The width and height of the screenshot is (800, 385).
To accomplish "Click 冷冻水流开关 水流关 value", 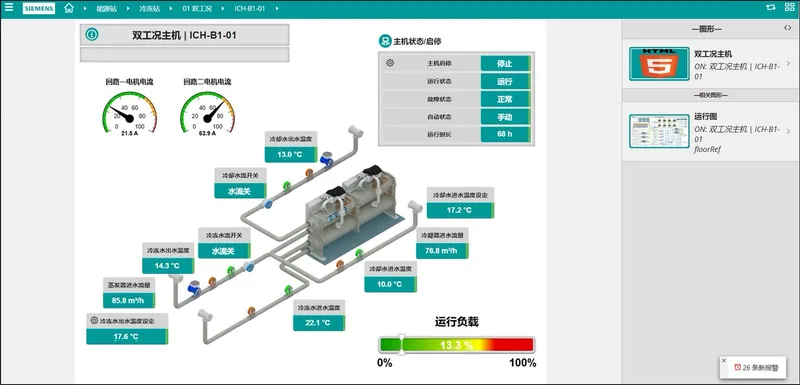I will tap(223, 251).
